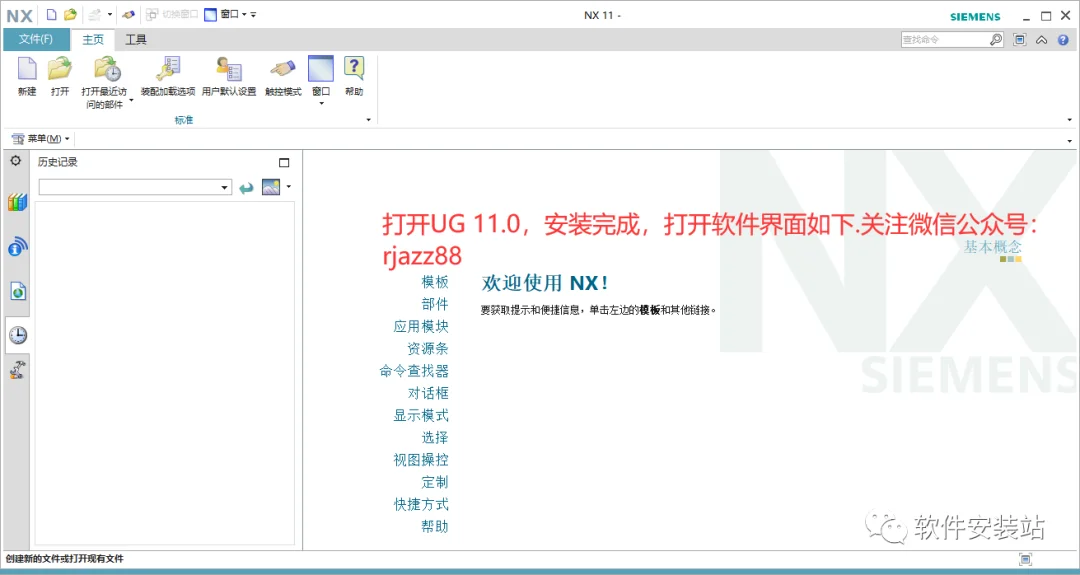Open the 显示模式 welcome link
This screenshot has width=1080, height=575.
[x=421, y=415]
